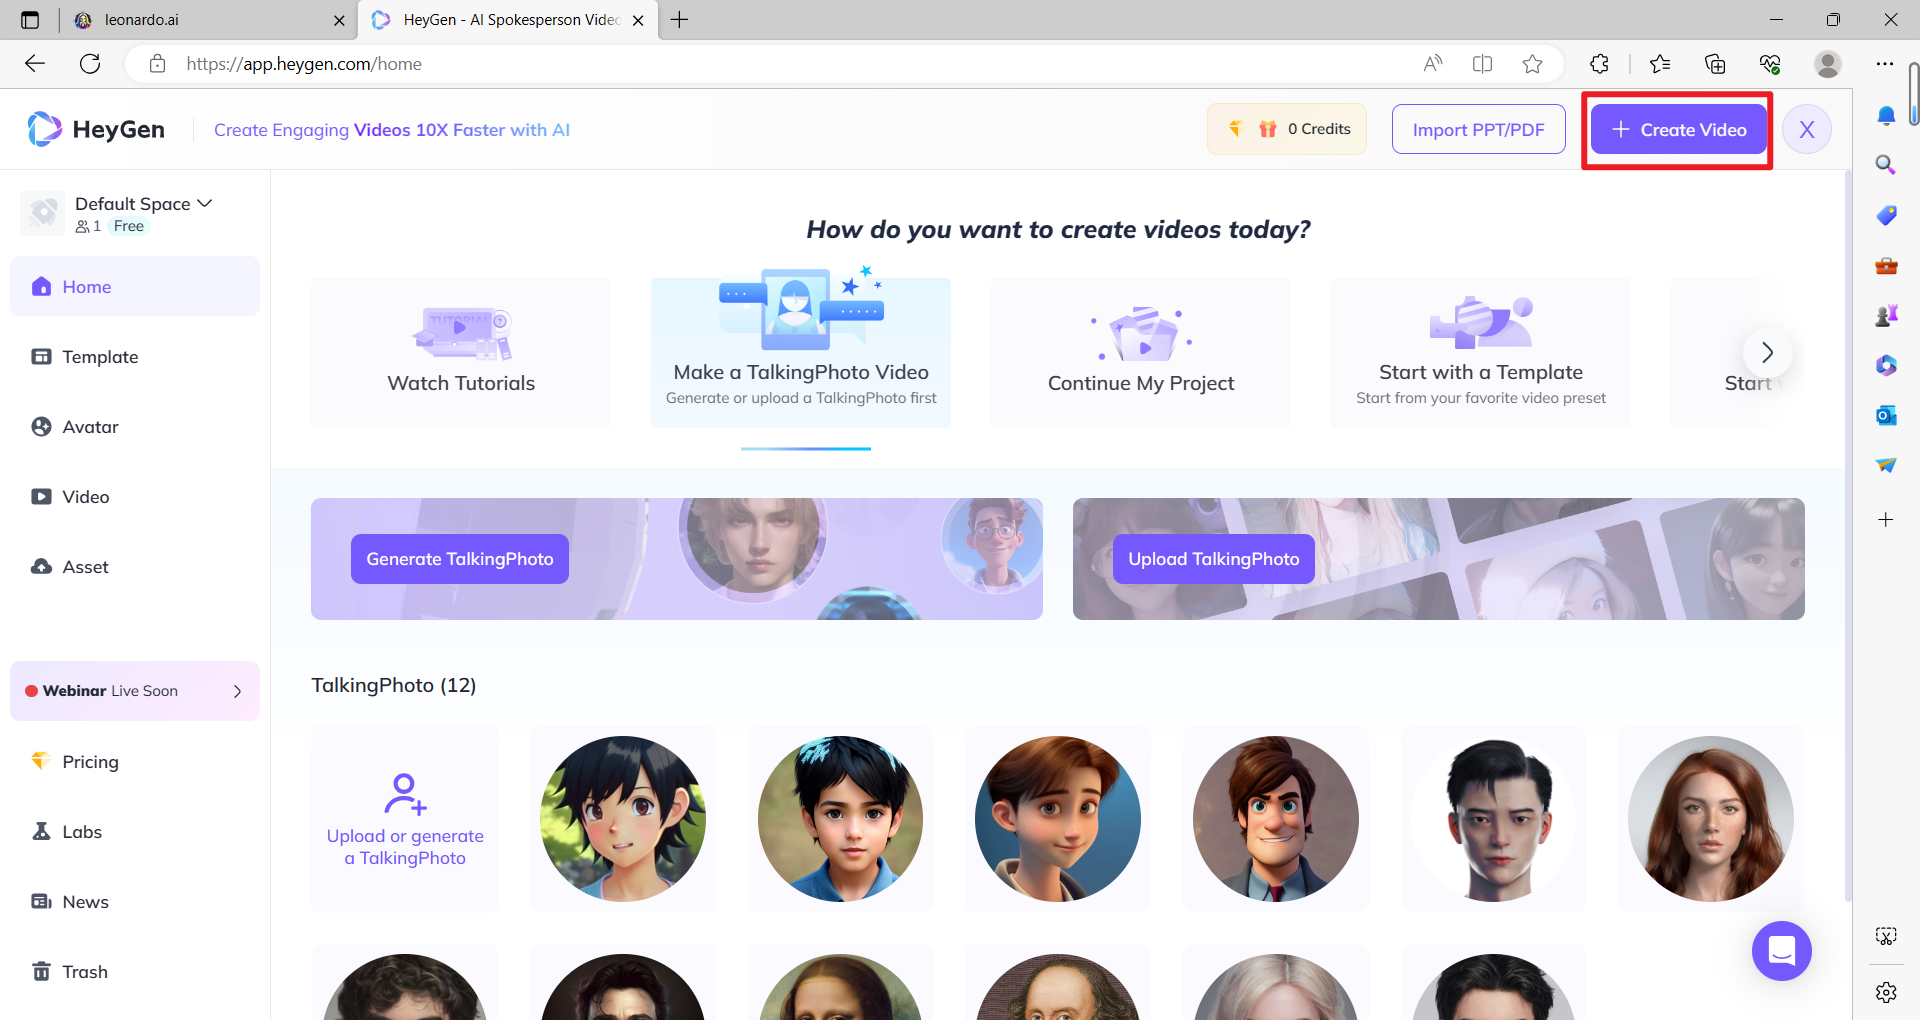
Task: Select the dark-haired young man avatar
Action: tap(1494, 819)
